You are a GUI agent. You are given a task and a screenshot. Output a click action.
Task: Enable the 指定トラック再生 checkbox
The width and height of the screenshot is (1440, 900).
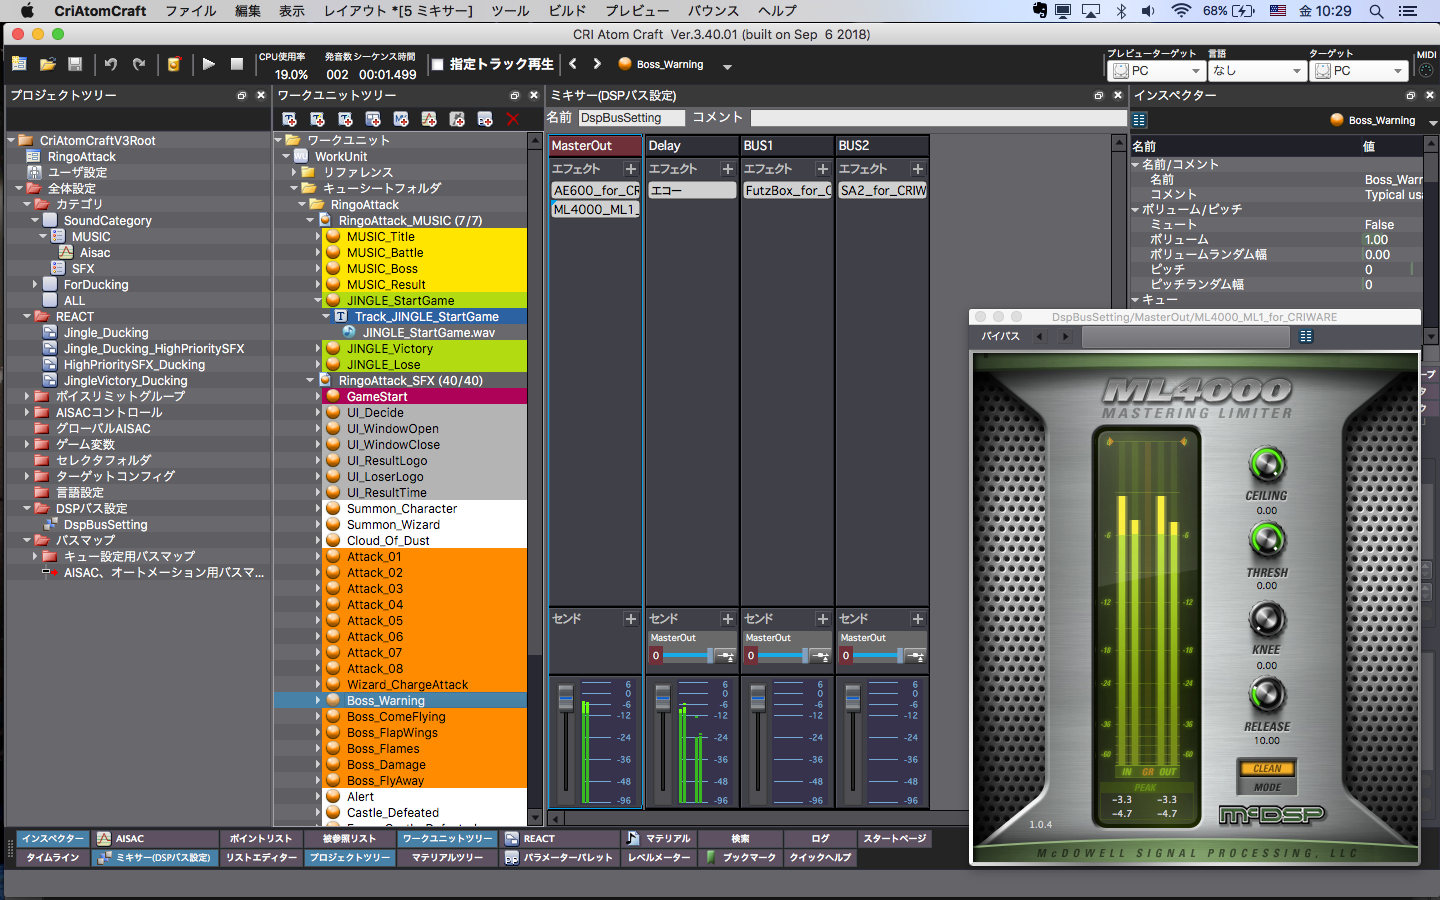(437, 64)
